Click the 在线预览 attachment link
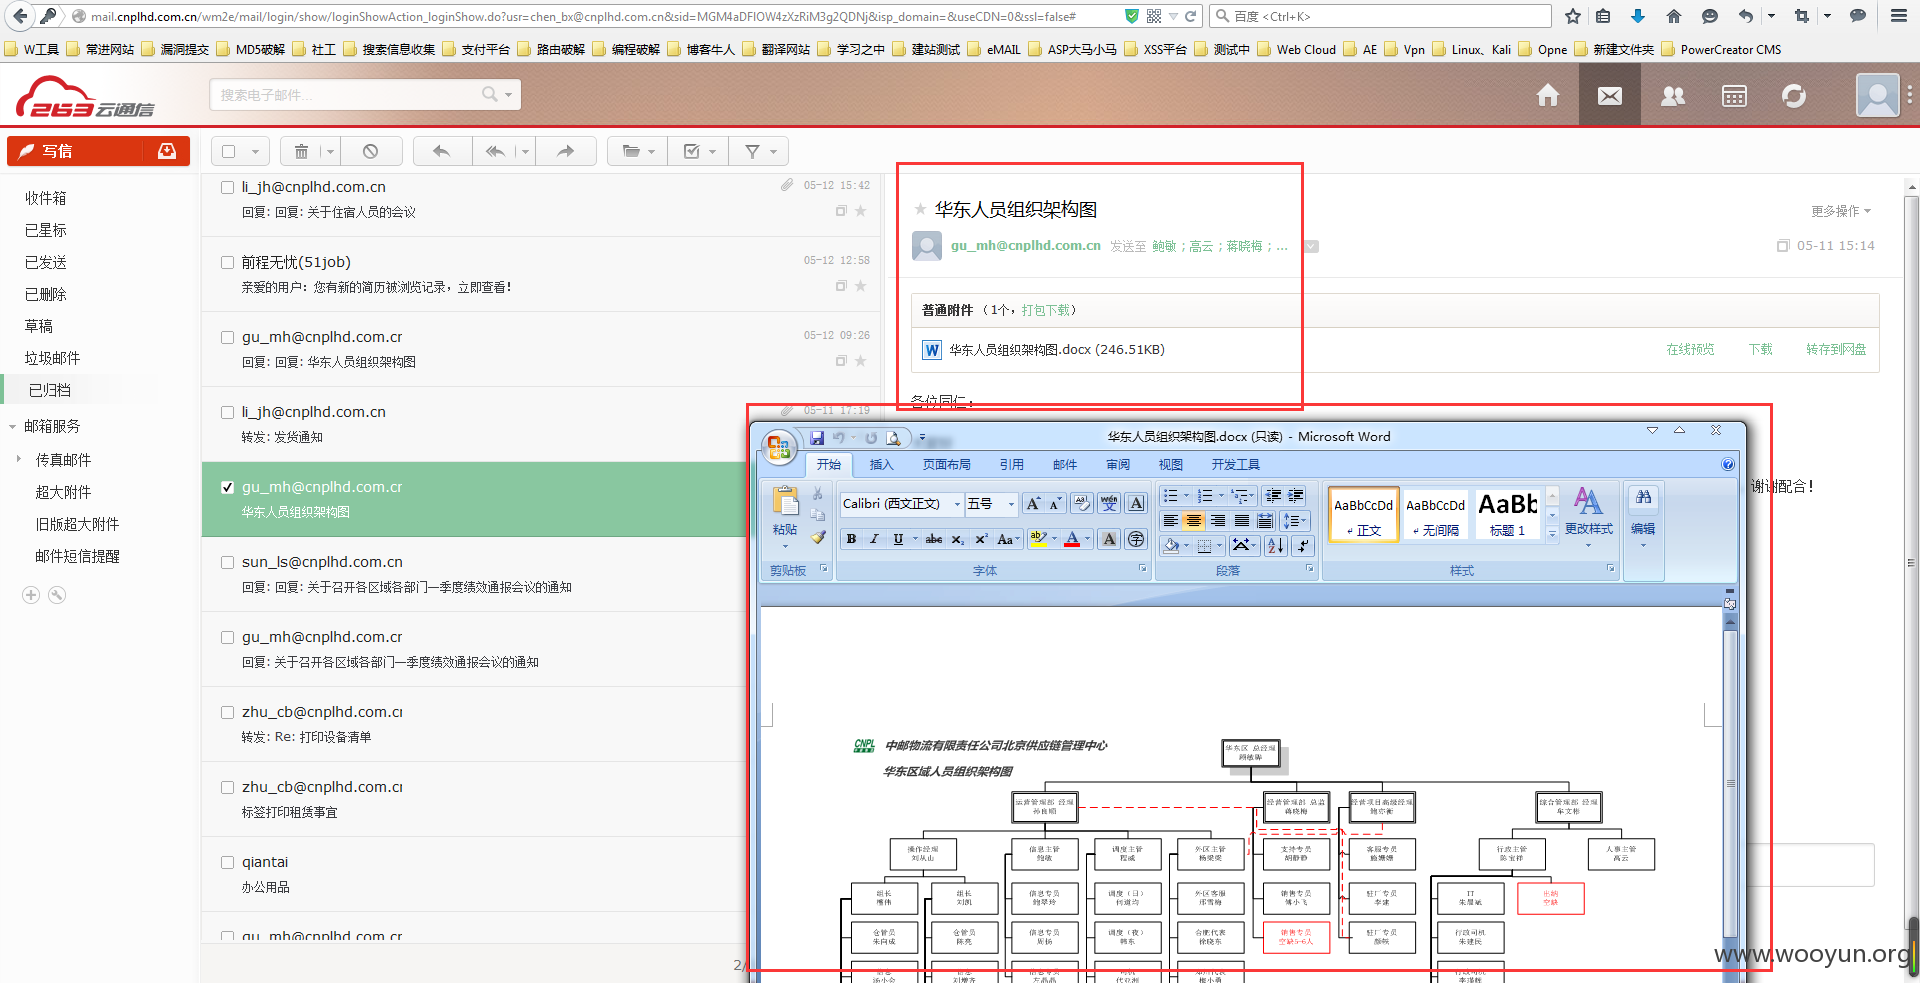 (x=1690, y=349)
